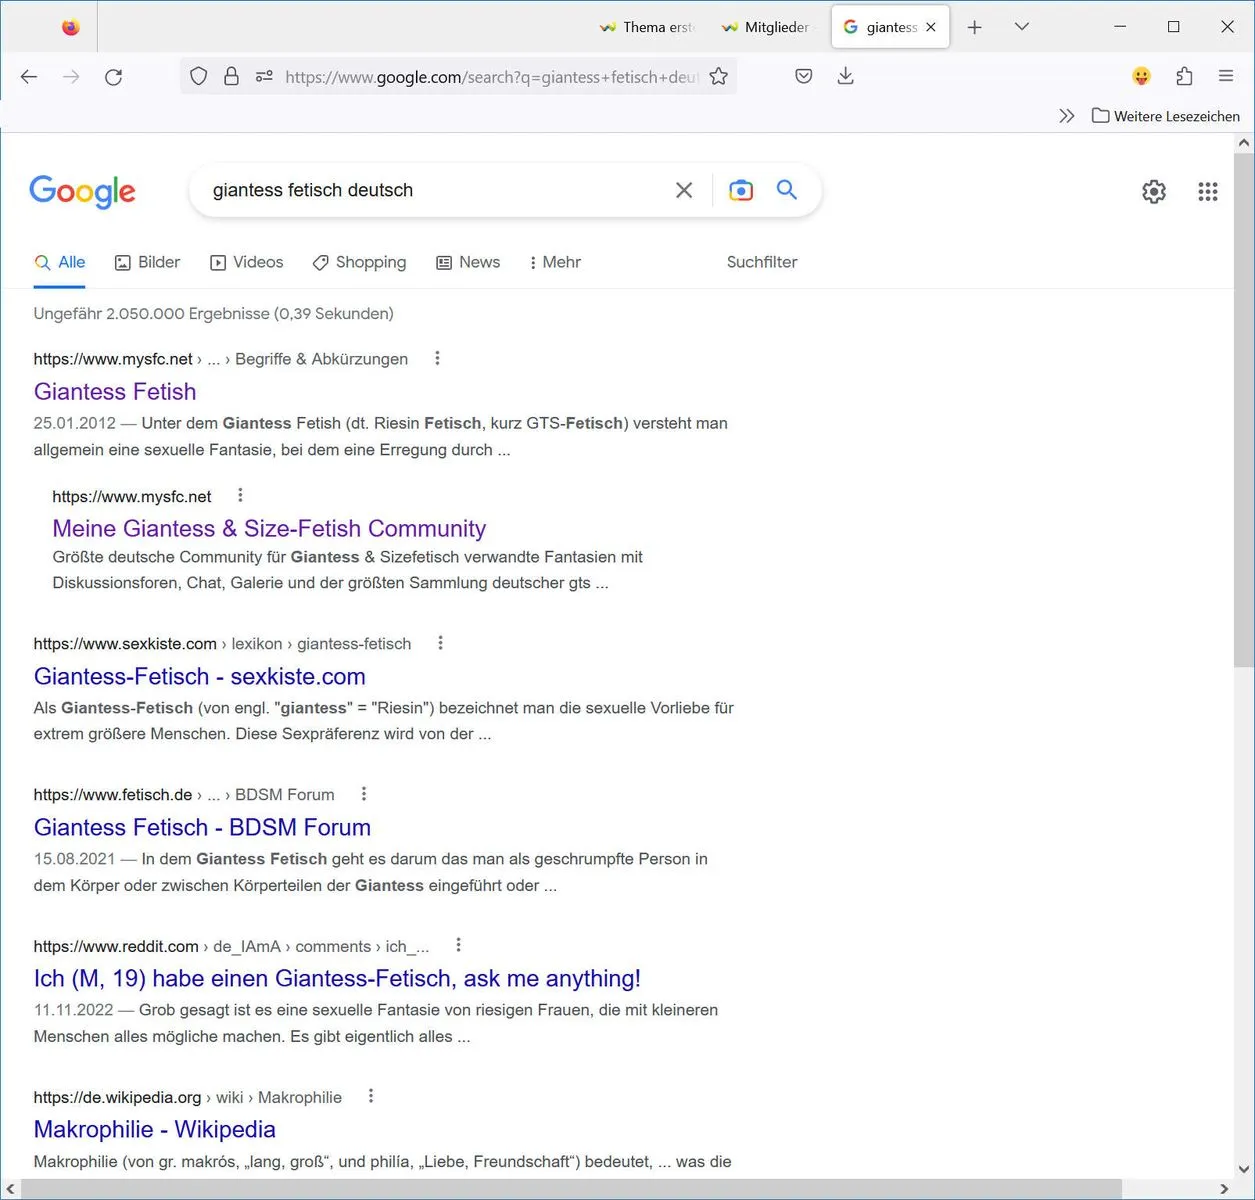This screenshot has width=1255, height=1200.
Task: Click the scroll-left arrow of the horizontal scrollbar
Action: (11, 1189)
